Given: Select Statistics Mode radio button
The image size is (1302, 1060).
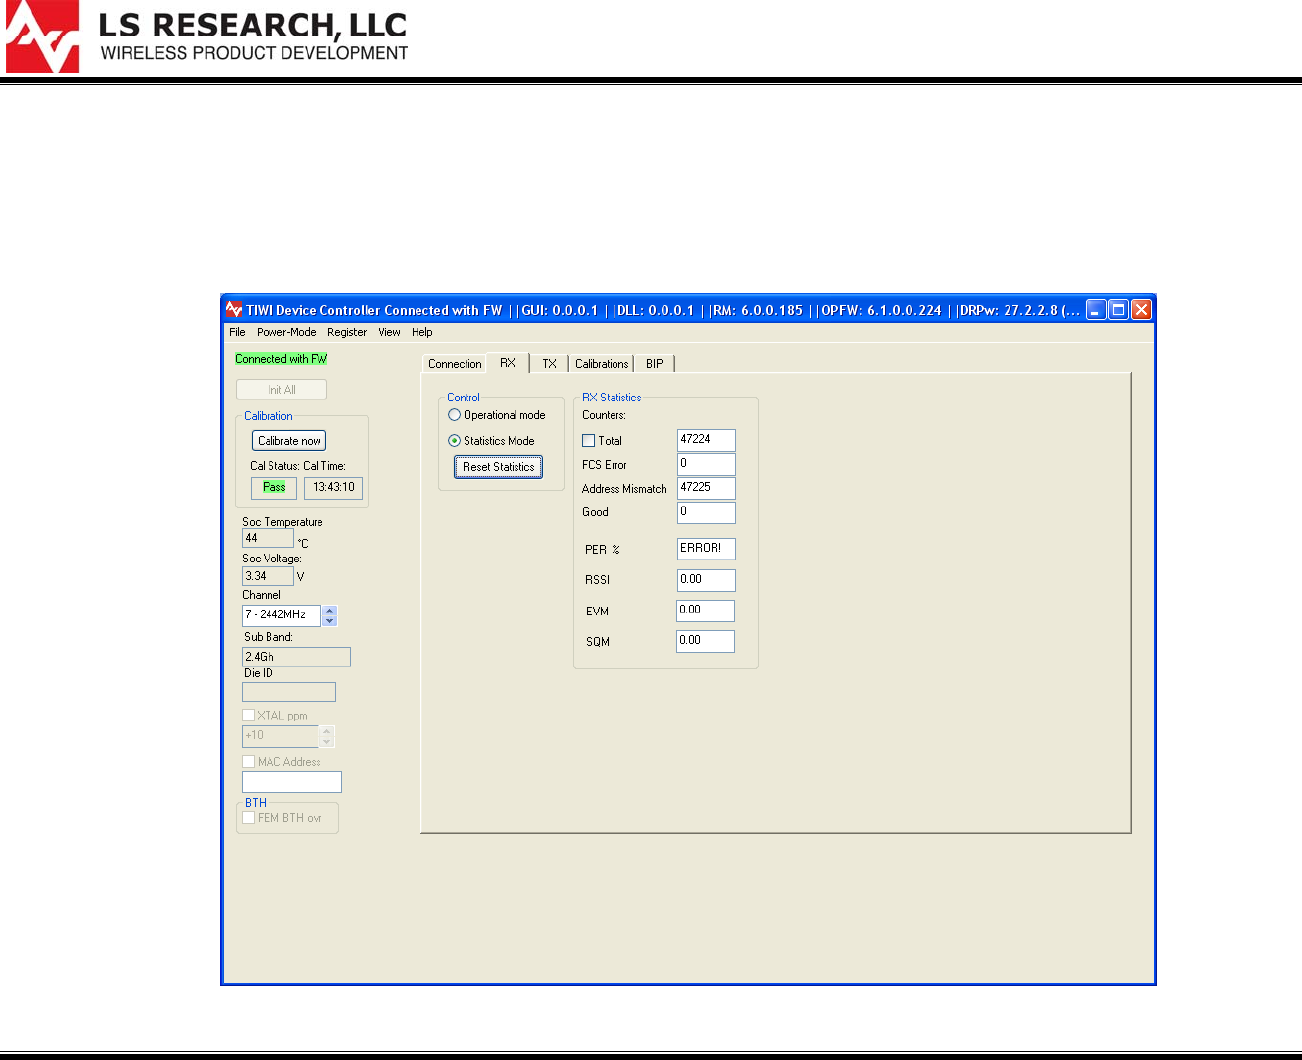Looking at the screenshot, I should [x=455, y=441].
